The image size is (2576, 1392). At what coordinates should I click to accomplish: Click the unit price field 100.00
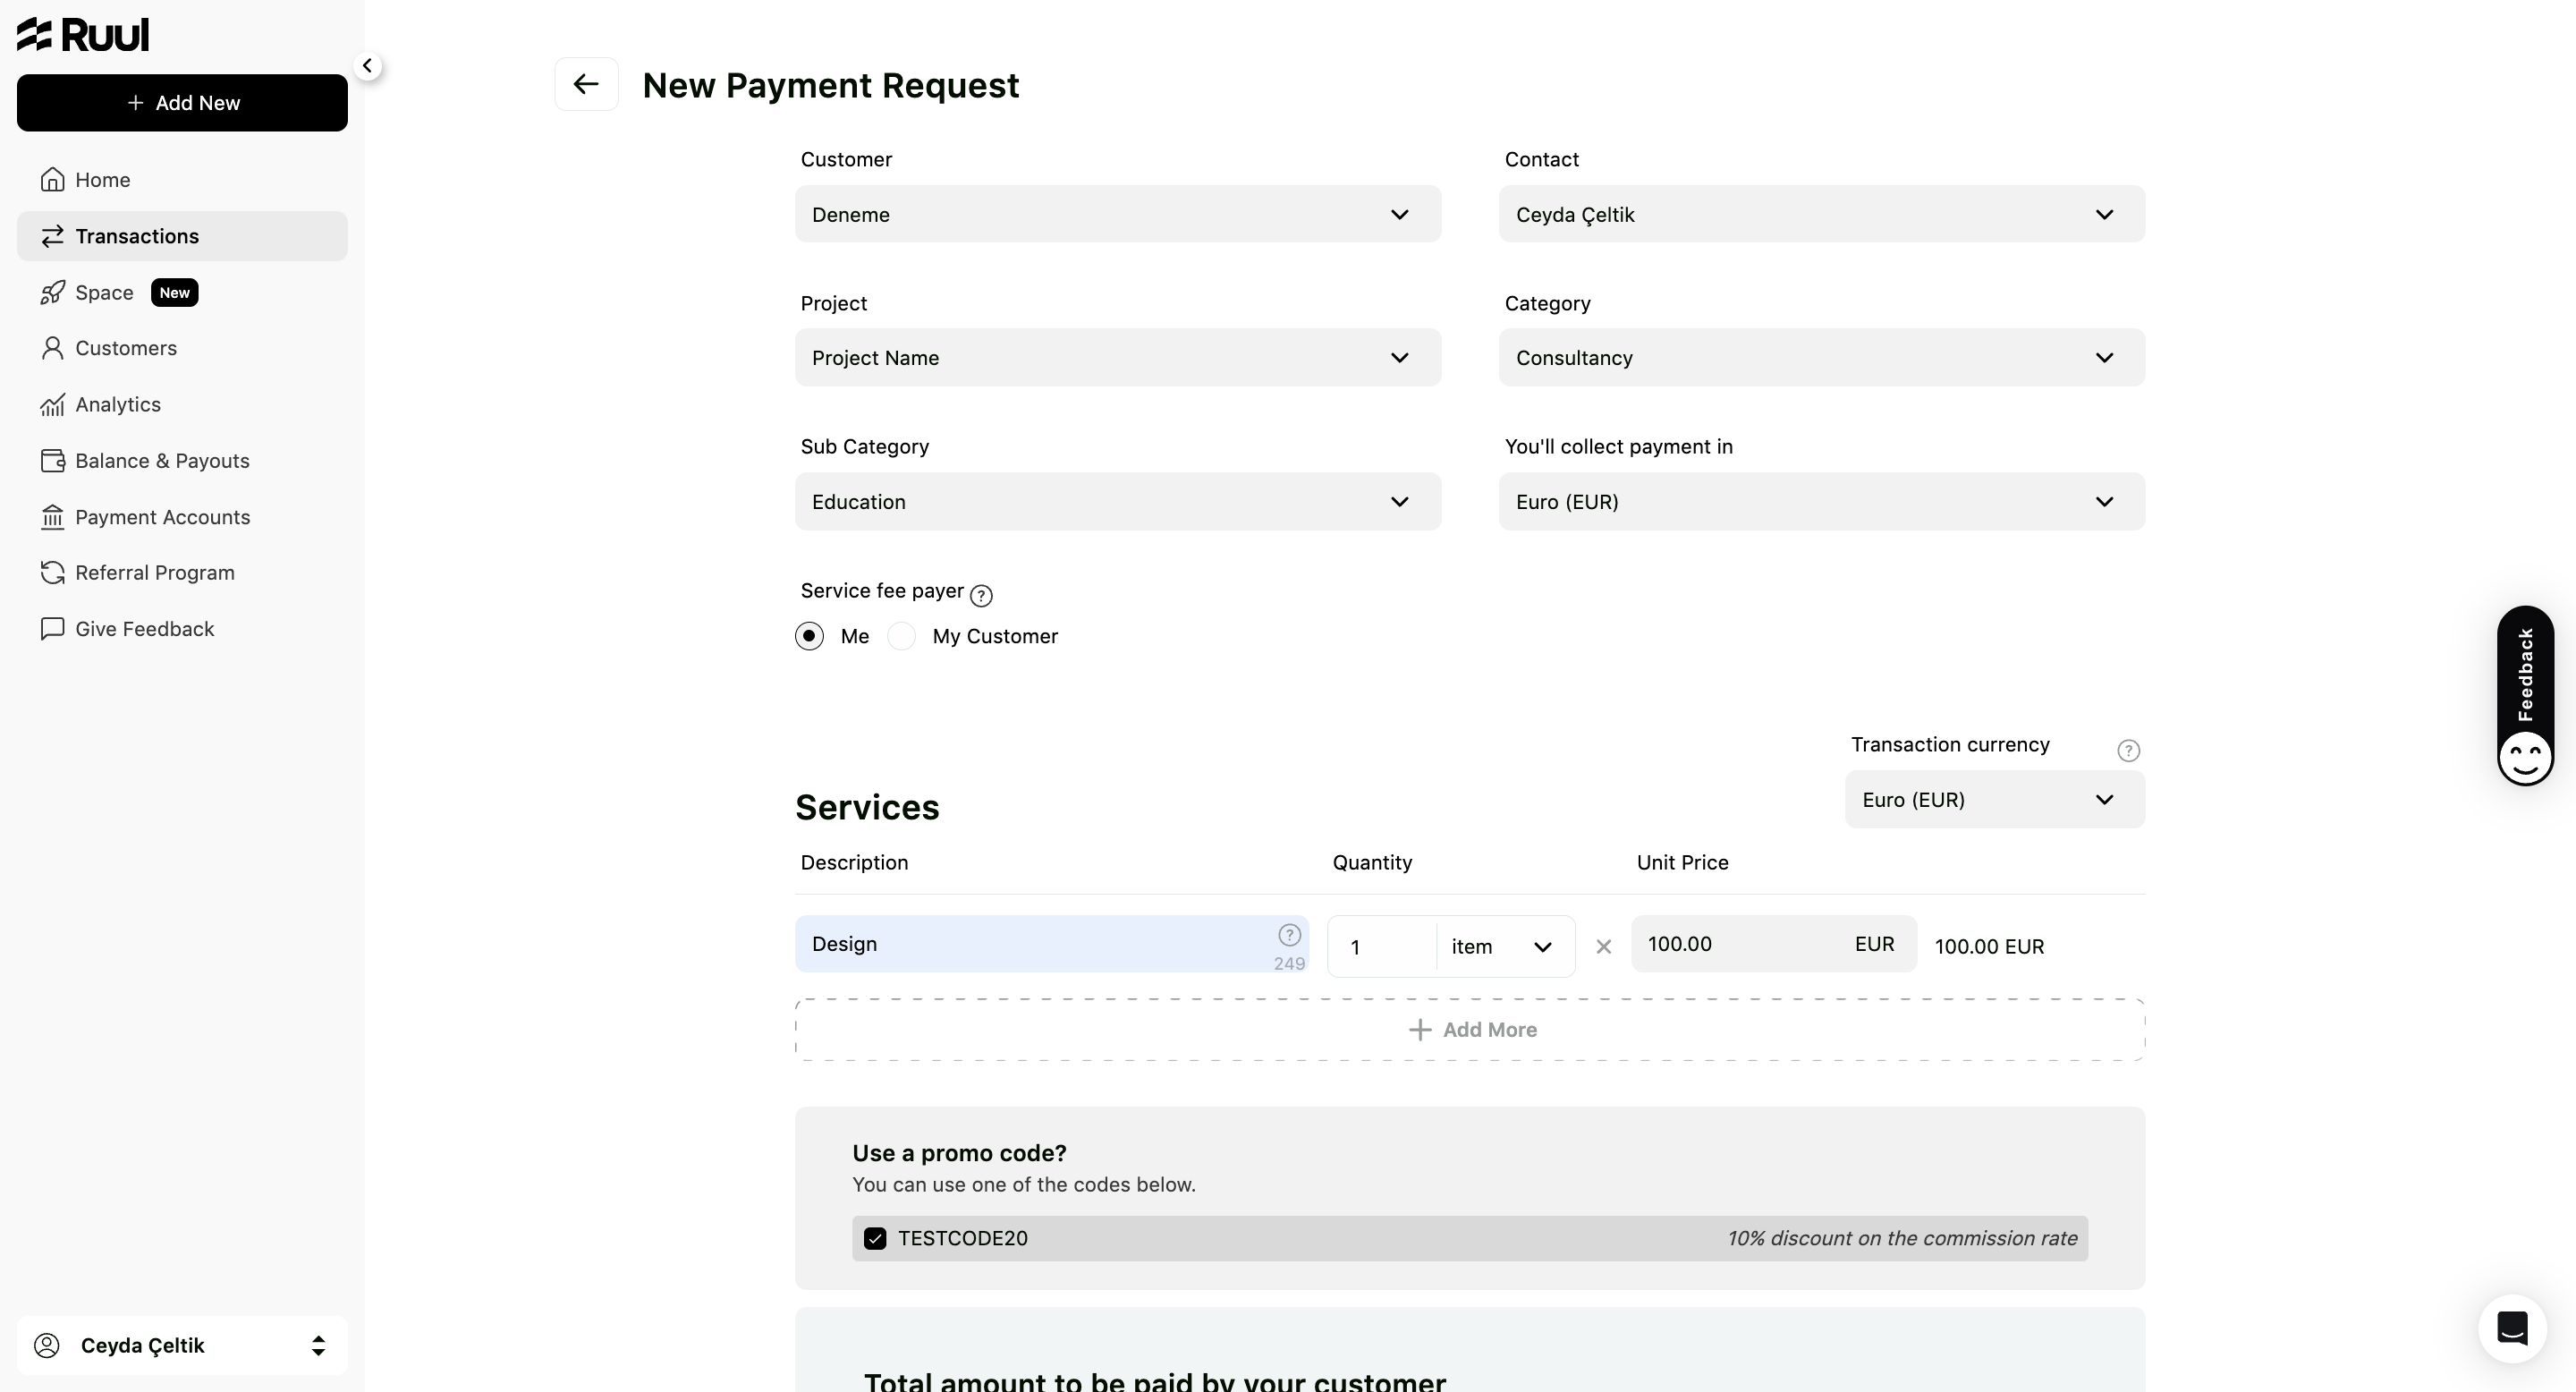pos(1774,944)
